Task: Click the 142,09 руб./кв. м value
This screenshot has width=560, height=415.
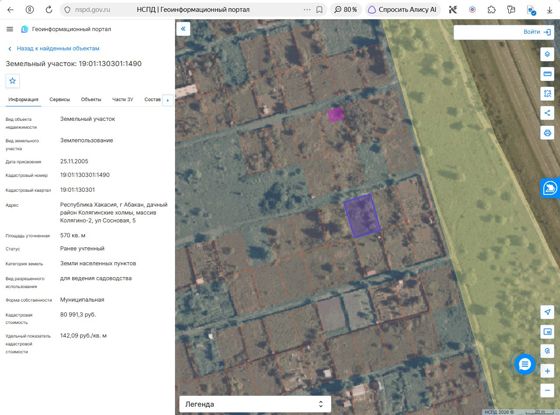Action: coord(83,336)
